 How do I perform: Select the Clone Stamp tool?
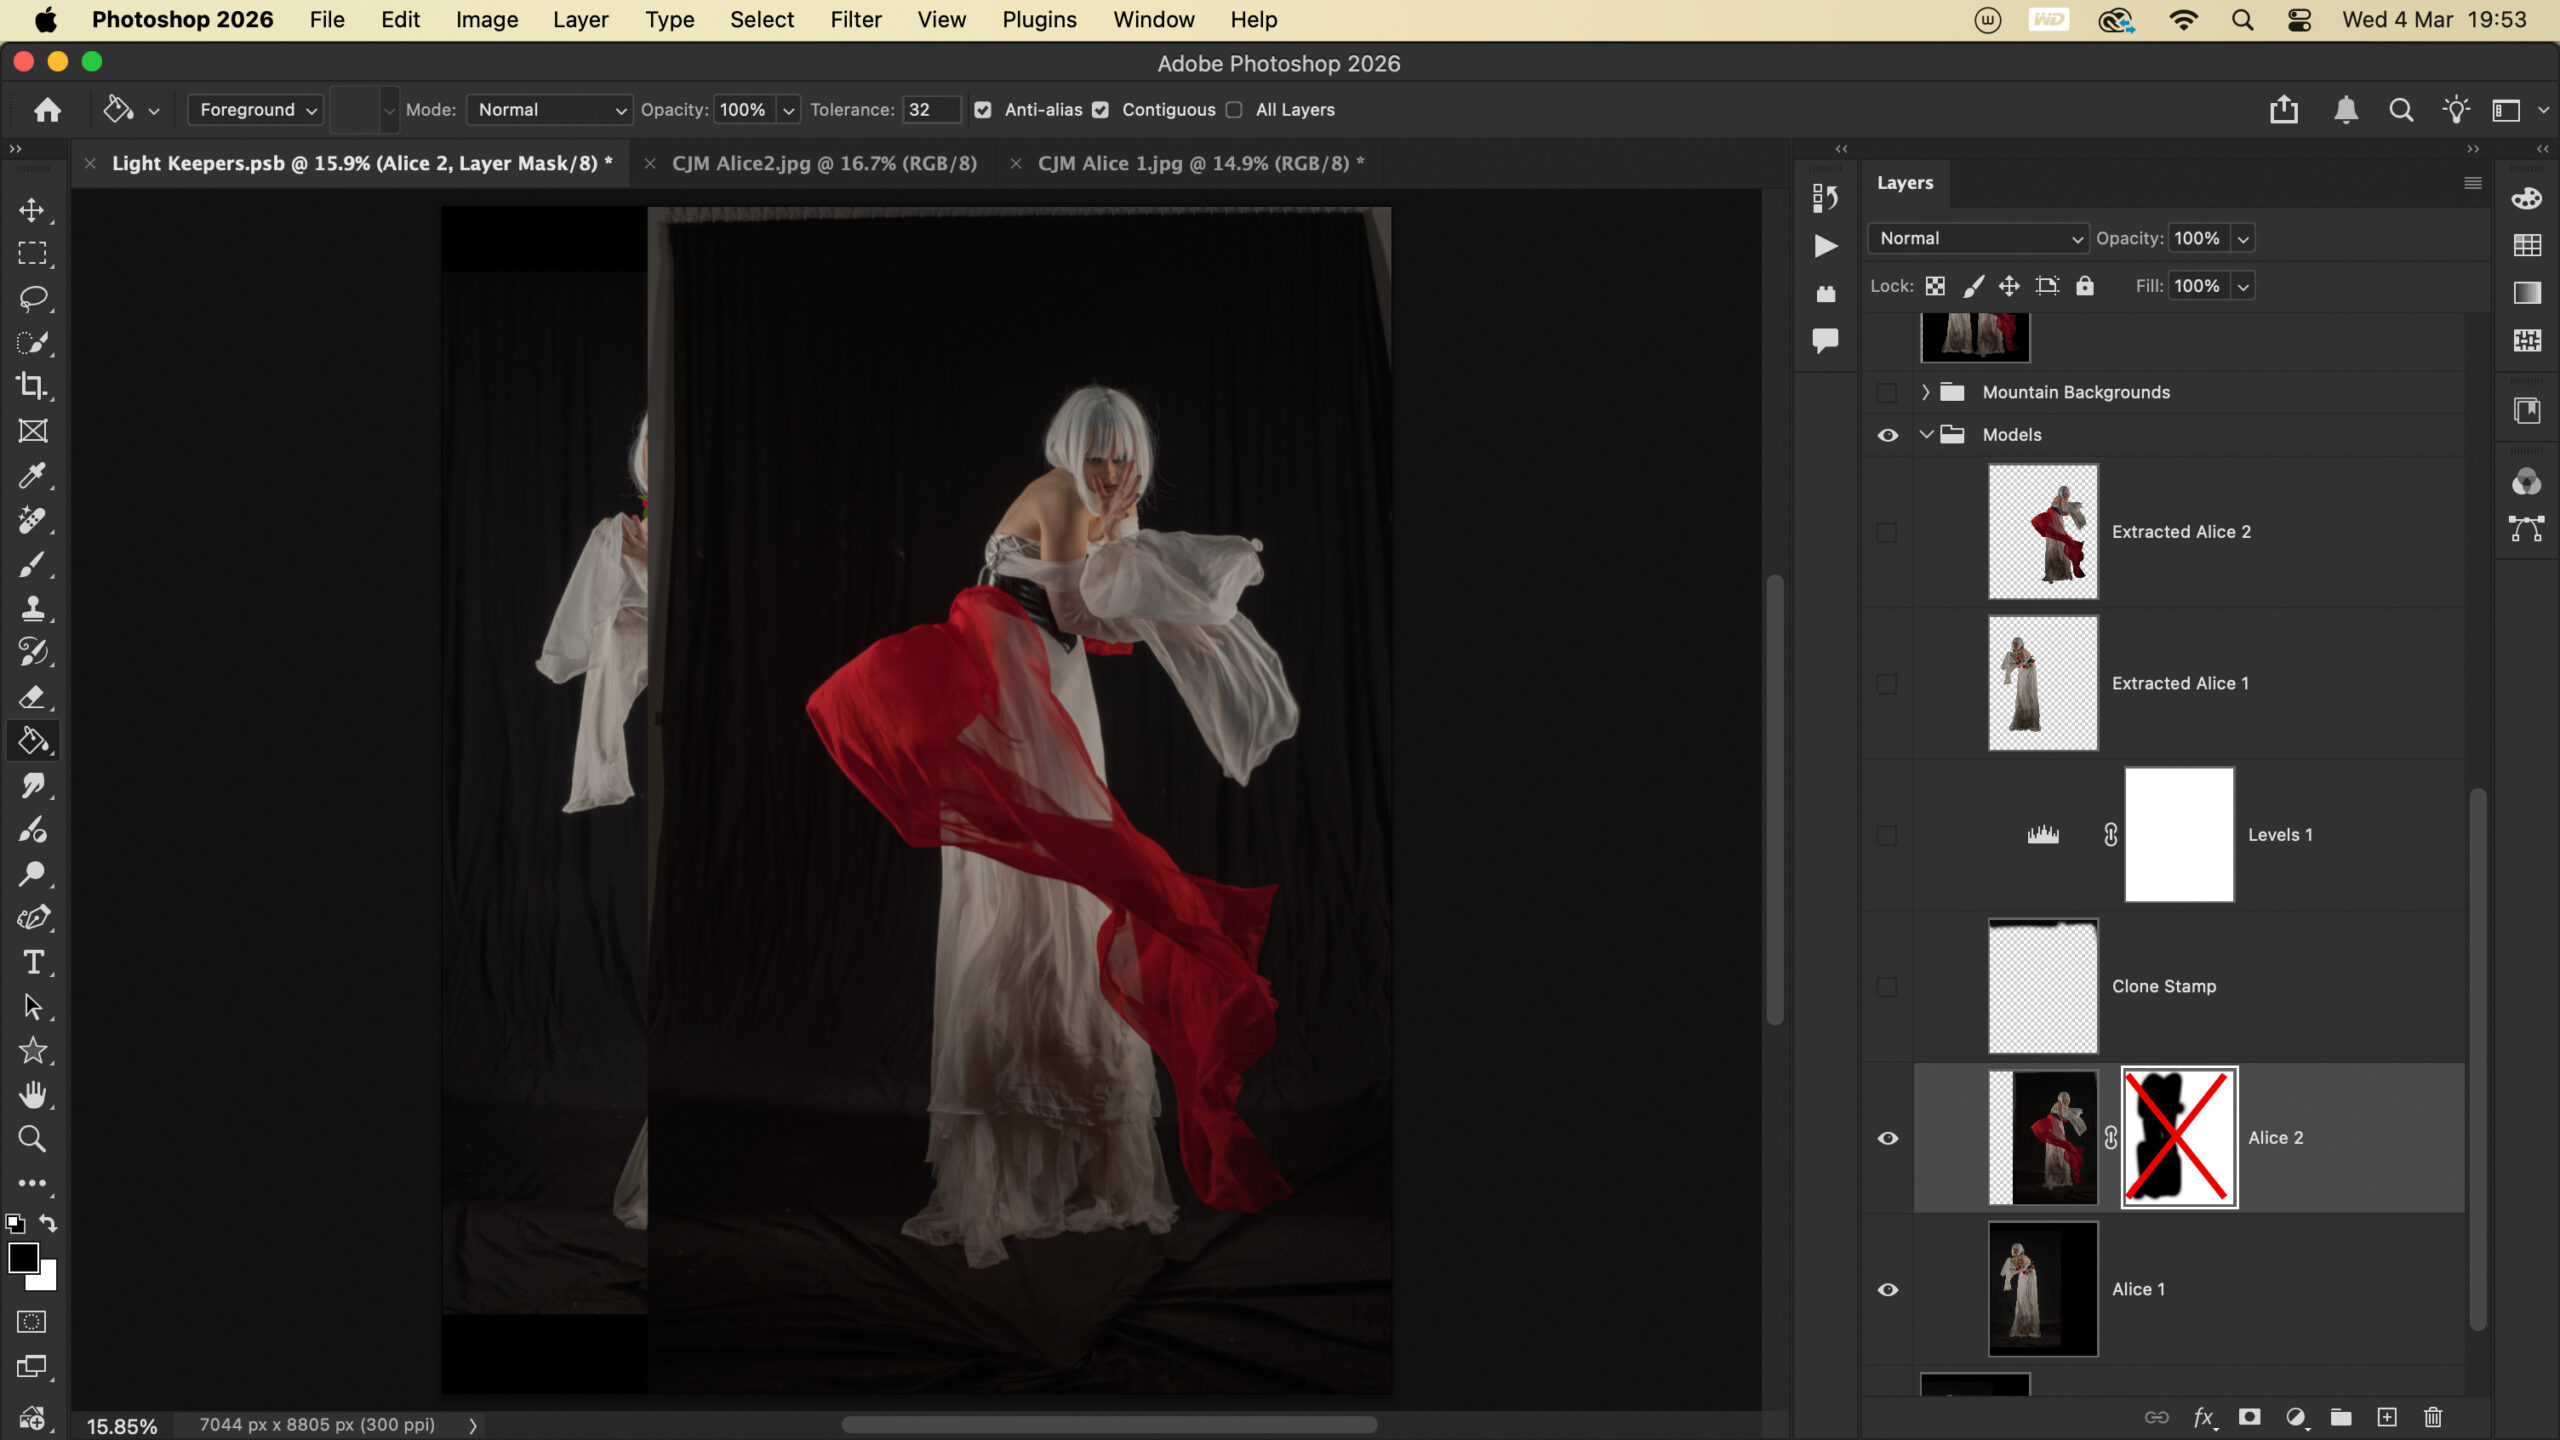[x=32, y=608]
